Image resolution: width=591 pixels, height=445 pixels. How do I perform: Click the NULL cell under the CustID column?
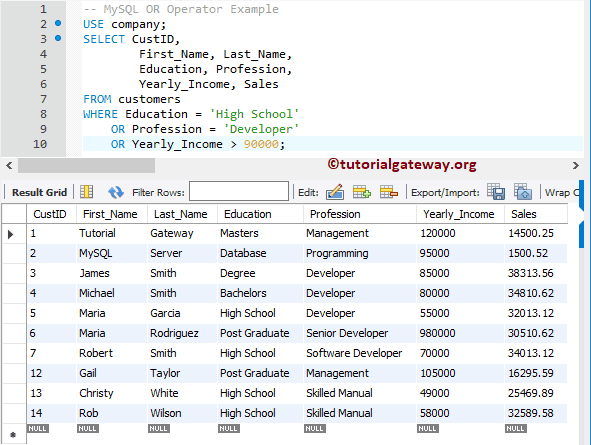coord(37,428)
